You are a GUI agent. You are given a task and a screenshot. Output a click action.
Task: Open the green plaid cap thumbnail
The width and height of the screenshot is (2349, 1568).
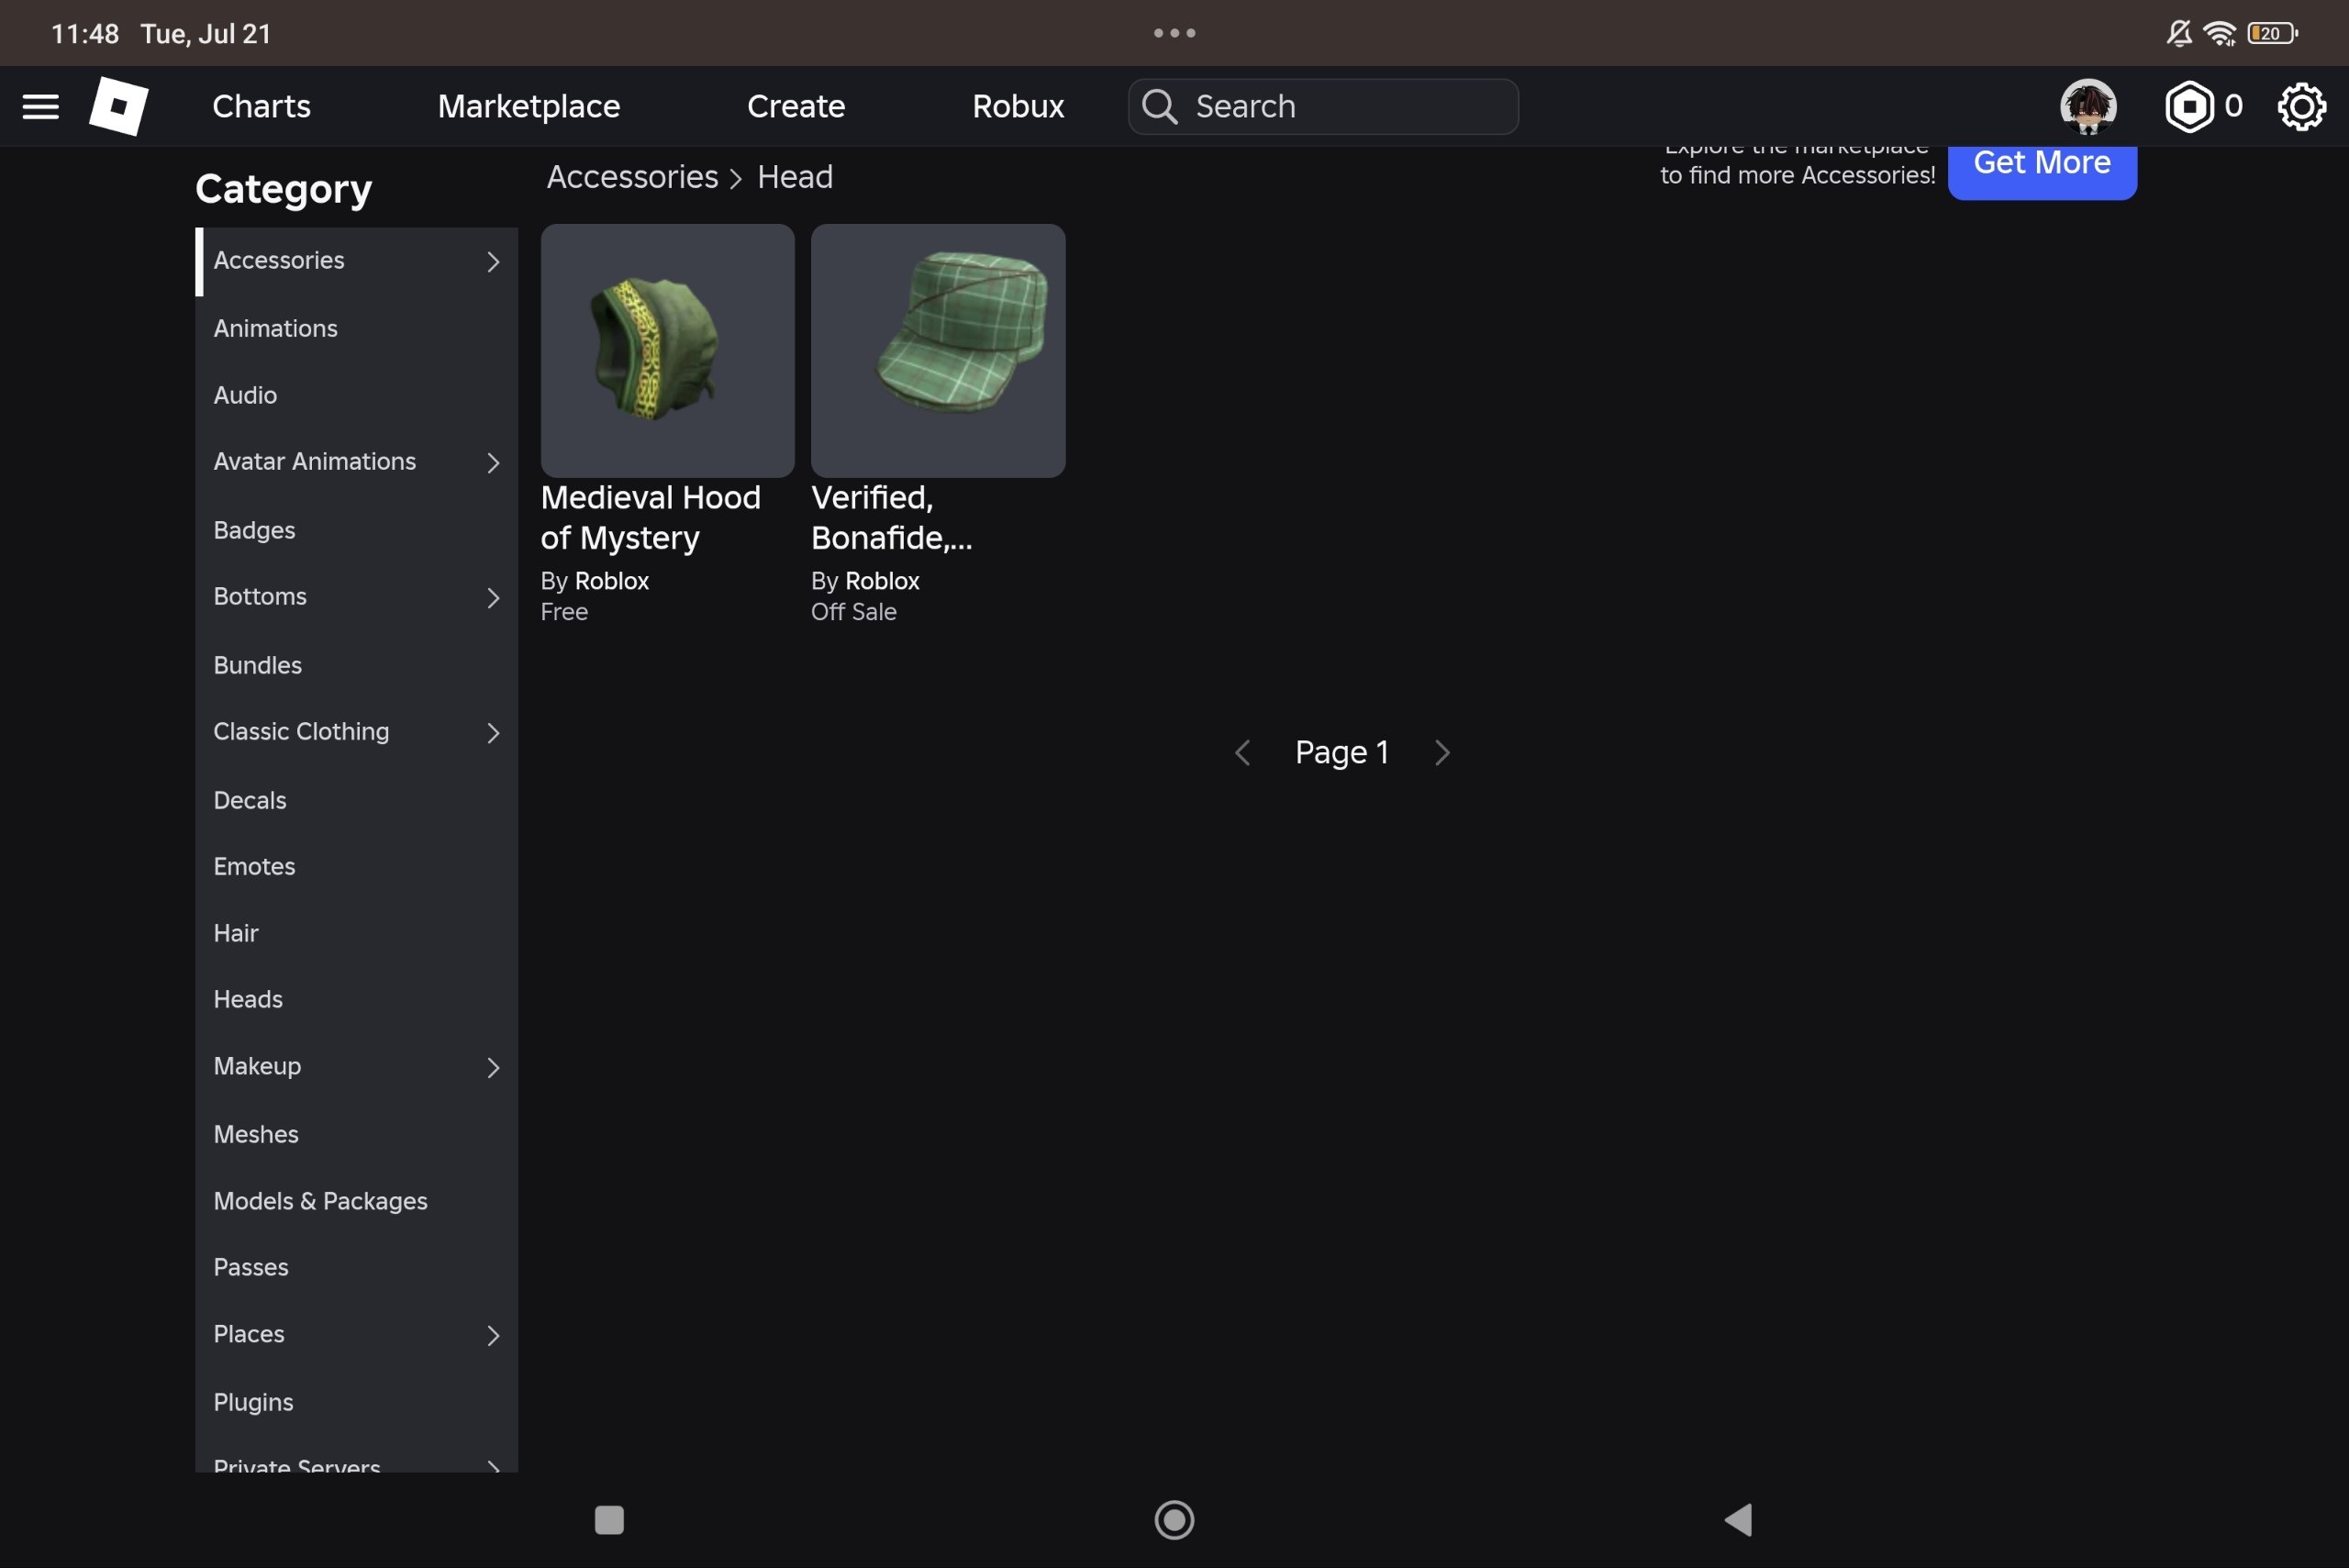(x=938, y=350)
